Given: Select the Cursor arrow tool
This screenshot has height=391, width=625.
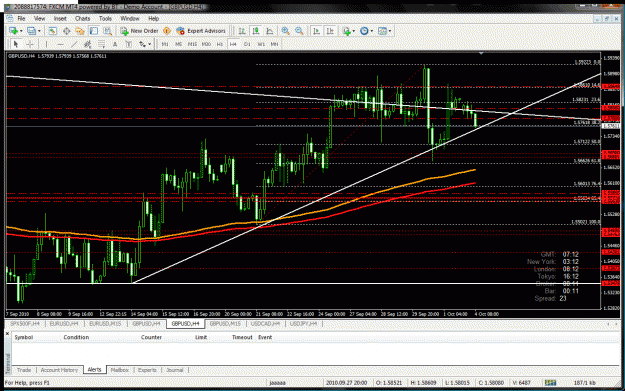Looking at the screenshot, I should pyautogui.click(x=16, y=44).
